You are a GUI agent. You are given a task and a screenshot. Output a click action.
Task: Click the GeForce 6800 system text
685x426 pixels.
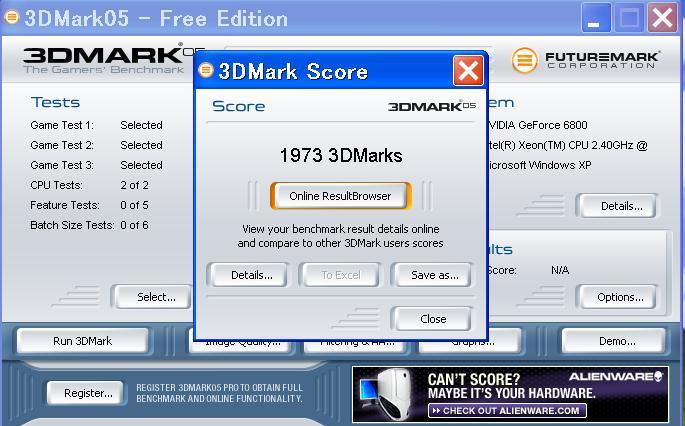538,125
